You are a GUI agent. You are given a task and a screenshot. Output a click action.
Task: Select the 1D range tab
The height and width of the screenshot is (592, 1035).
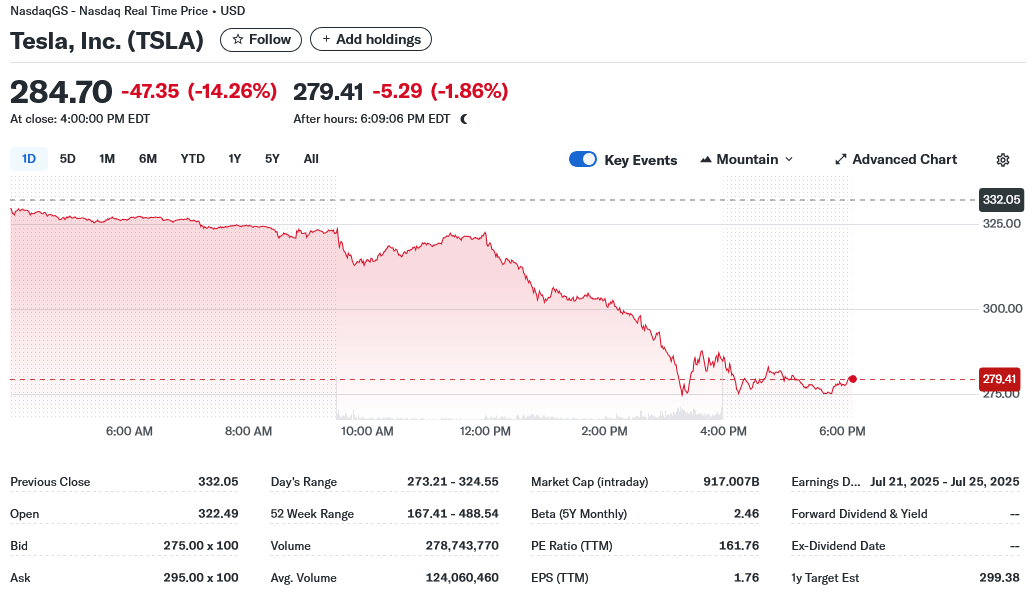tap(29, 159)
